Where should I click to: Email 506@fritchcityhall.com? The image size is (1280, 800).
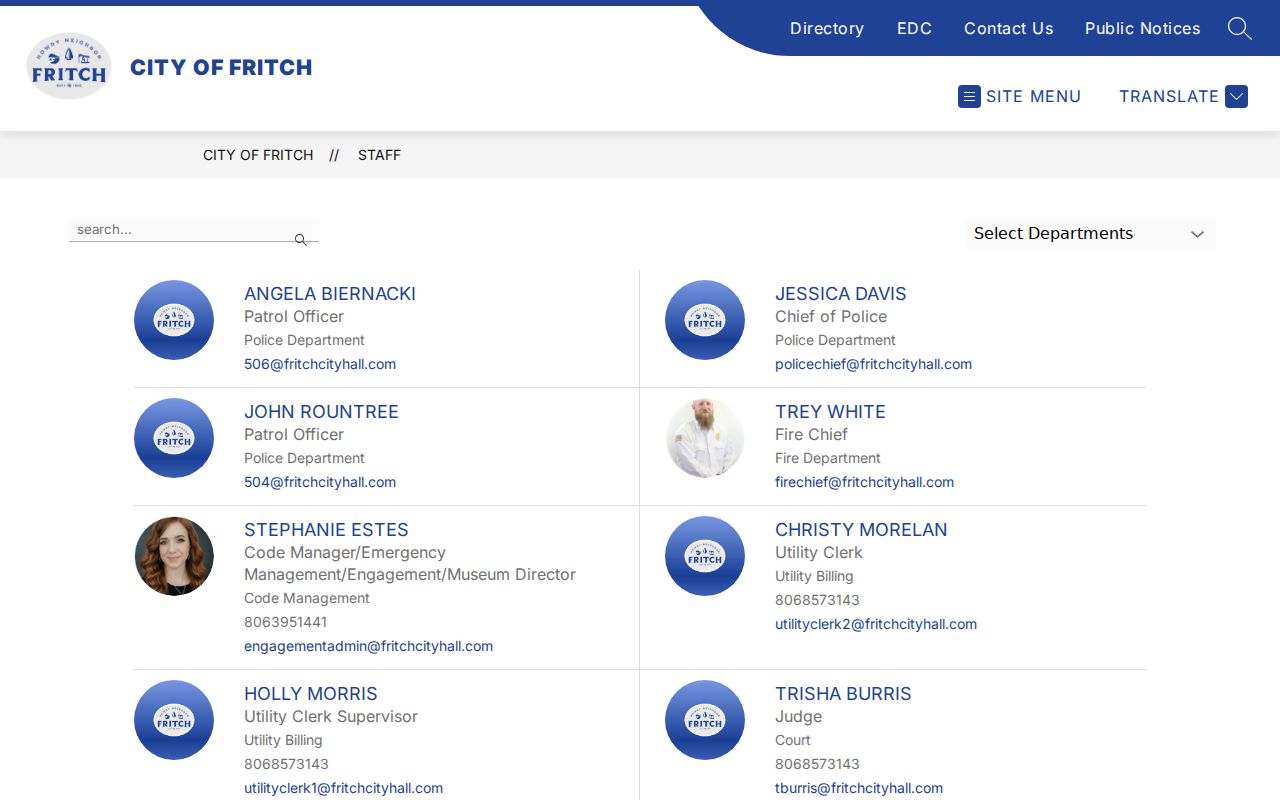320,364
